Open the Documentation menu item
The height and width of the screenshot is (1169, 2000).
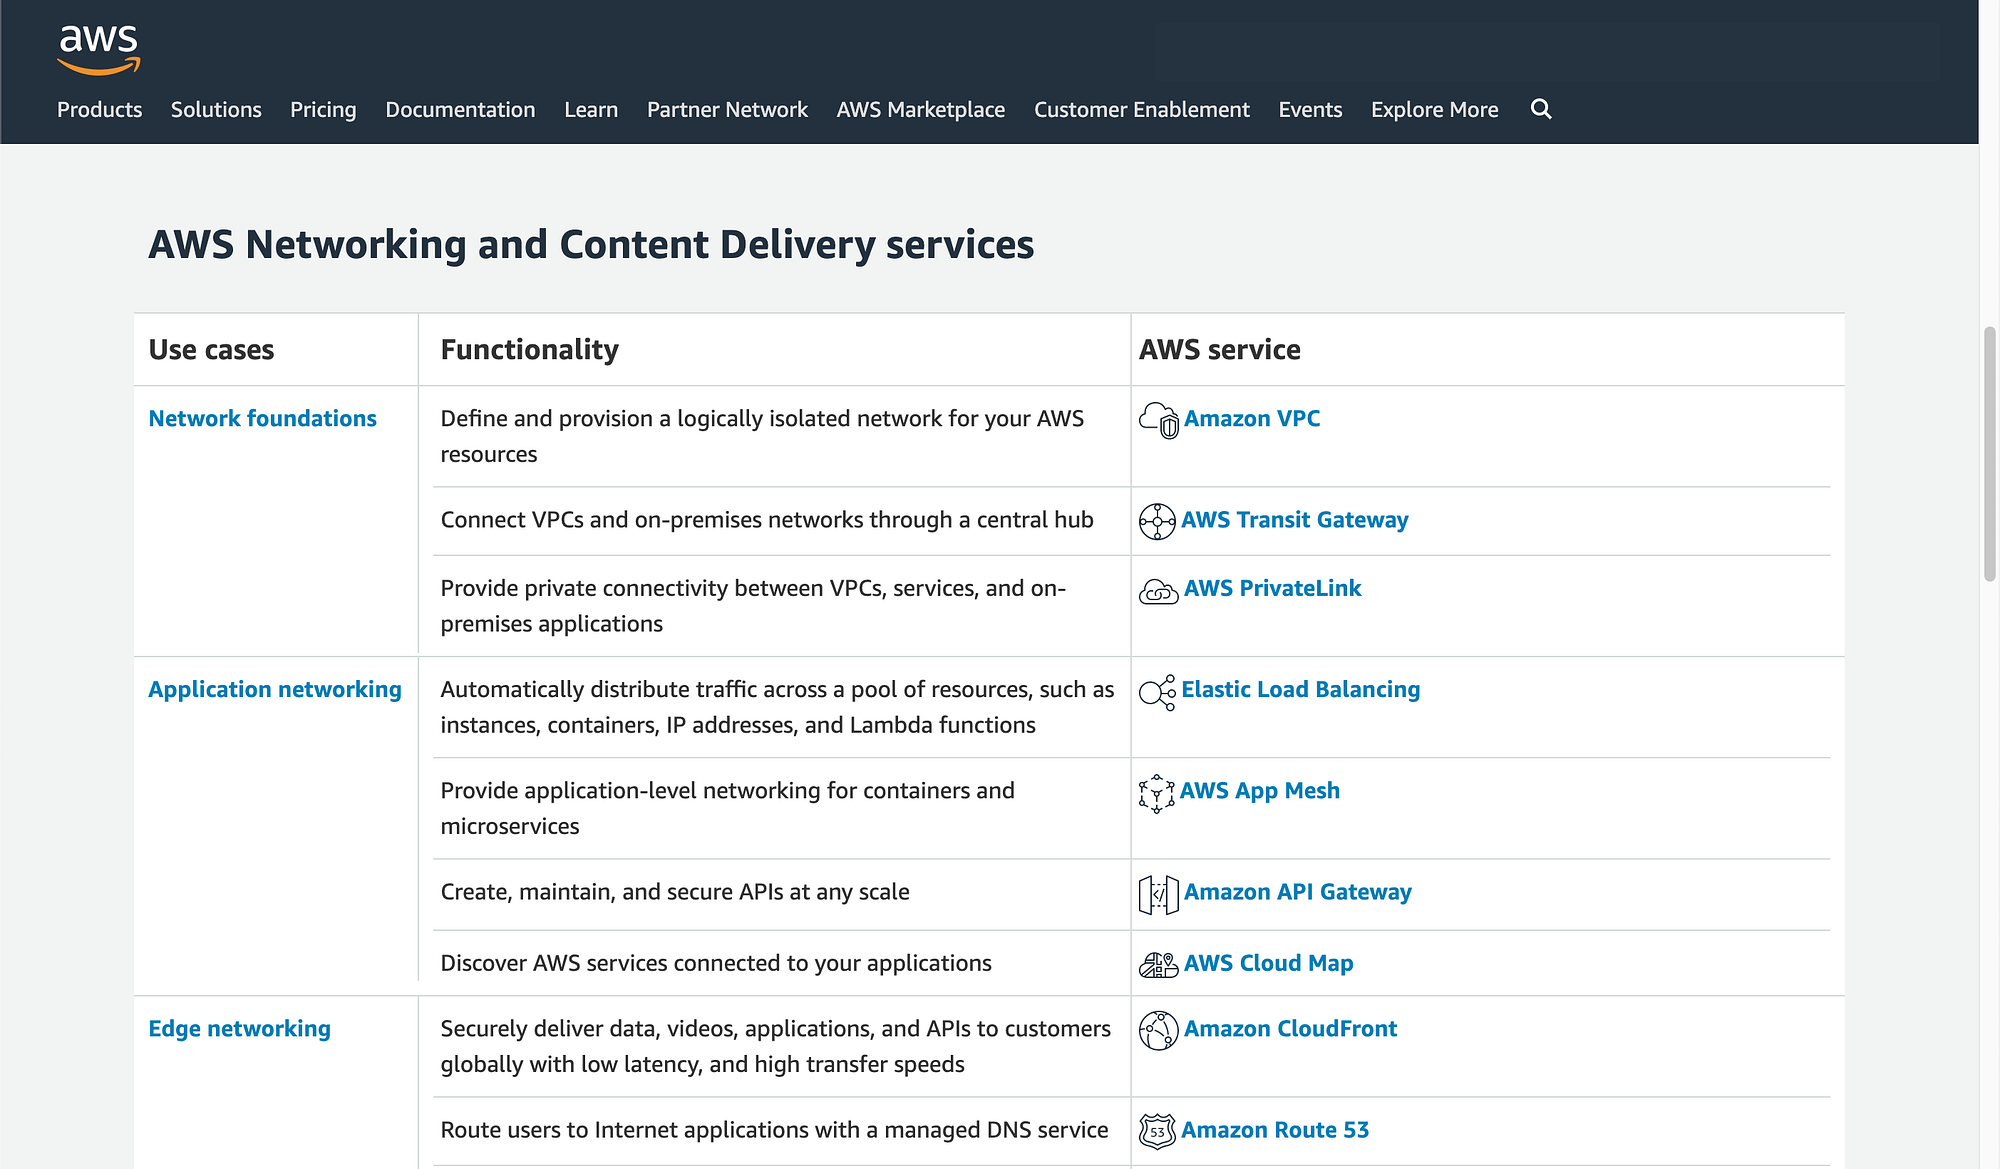point(460,109)
